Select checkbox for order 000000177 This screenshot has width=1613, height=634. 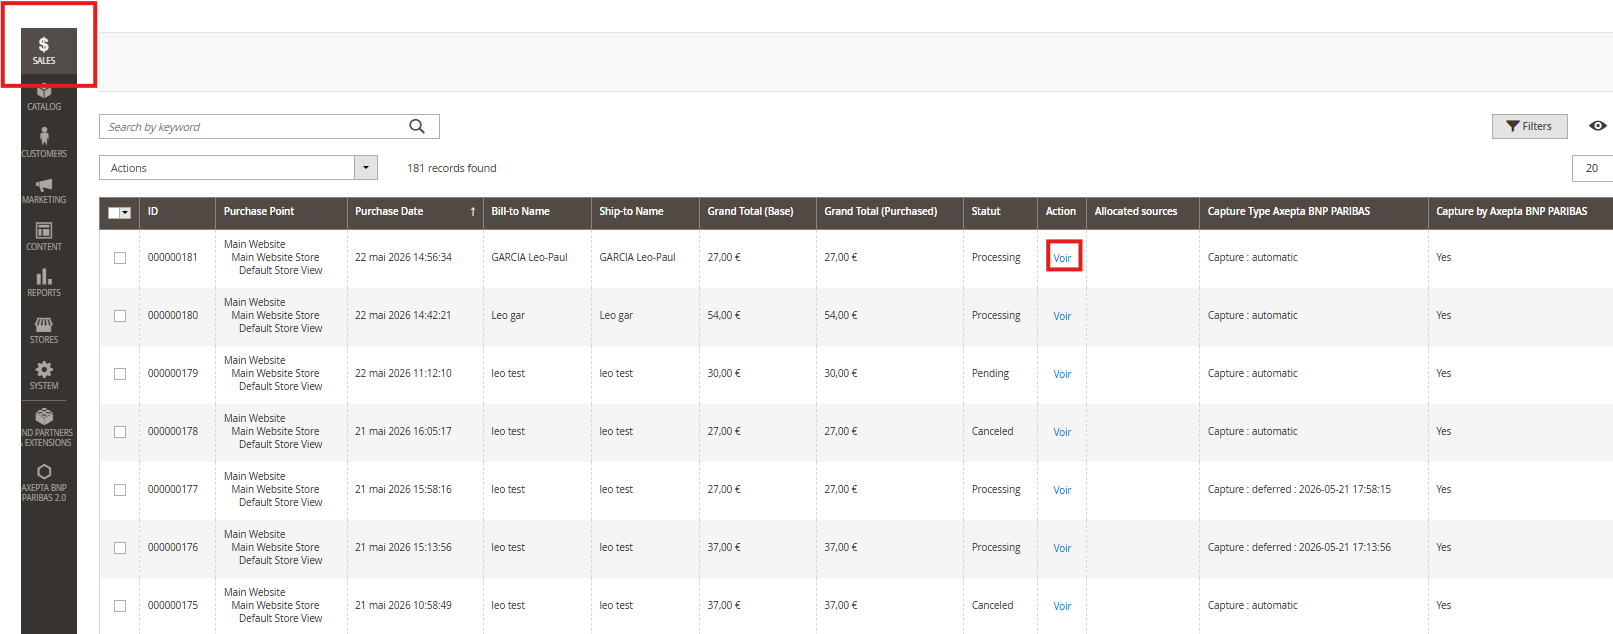[120, 490]
